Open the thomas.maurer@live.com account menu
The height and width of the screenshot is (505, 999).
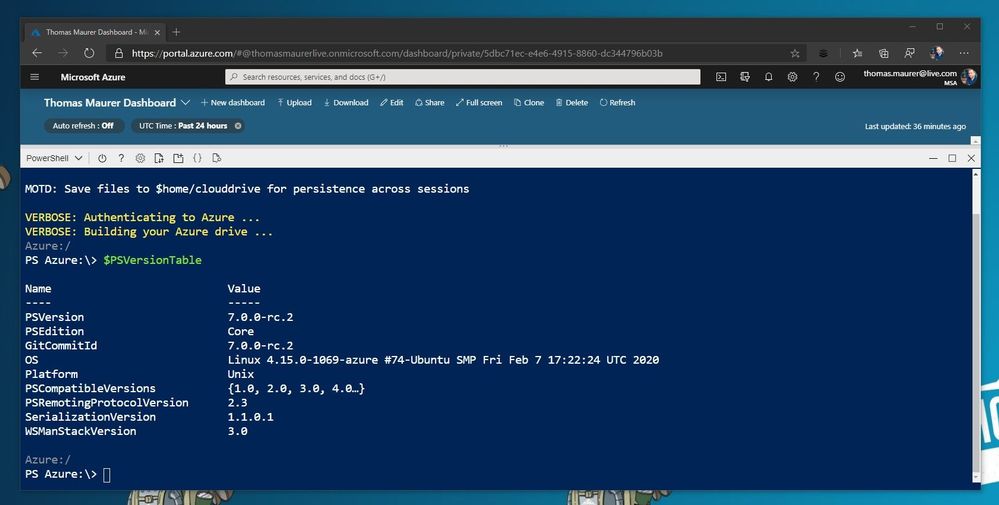(x=919, y=77)
